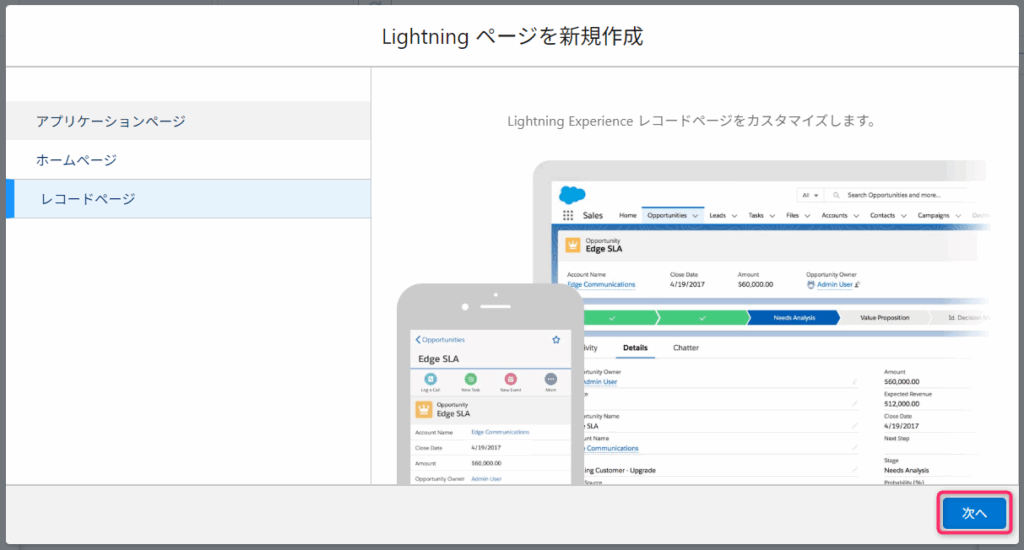
Task: Tap the green New Task icon
Action: (x=470, y=380)
